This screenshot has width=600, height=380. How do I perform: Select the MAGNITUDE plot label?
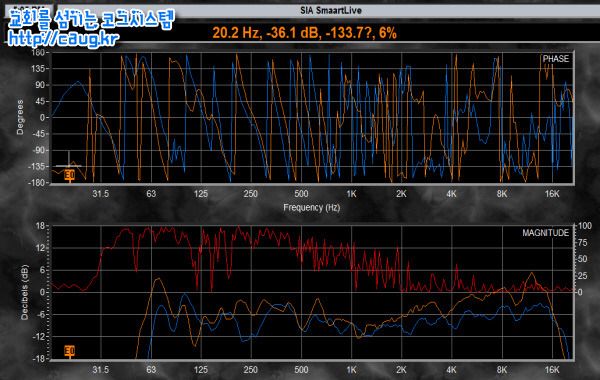pos(545,233)
